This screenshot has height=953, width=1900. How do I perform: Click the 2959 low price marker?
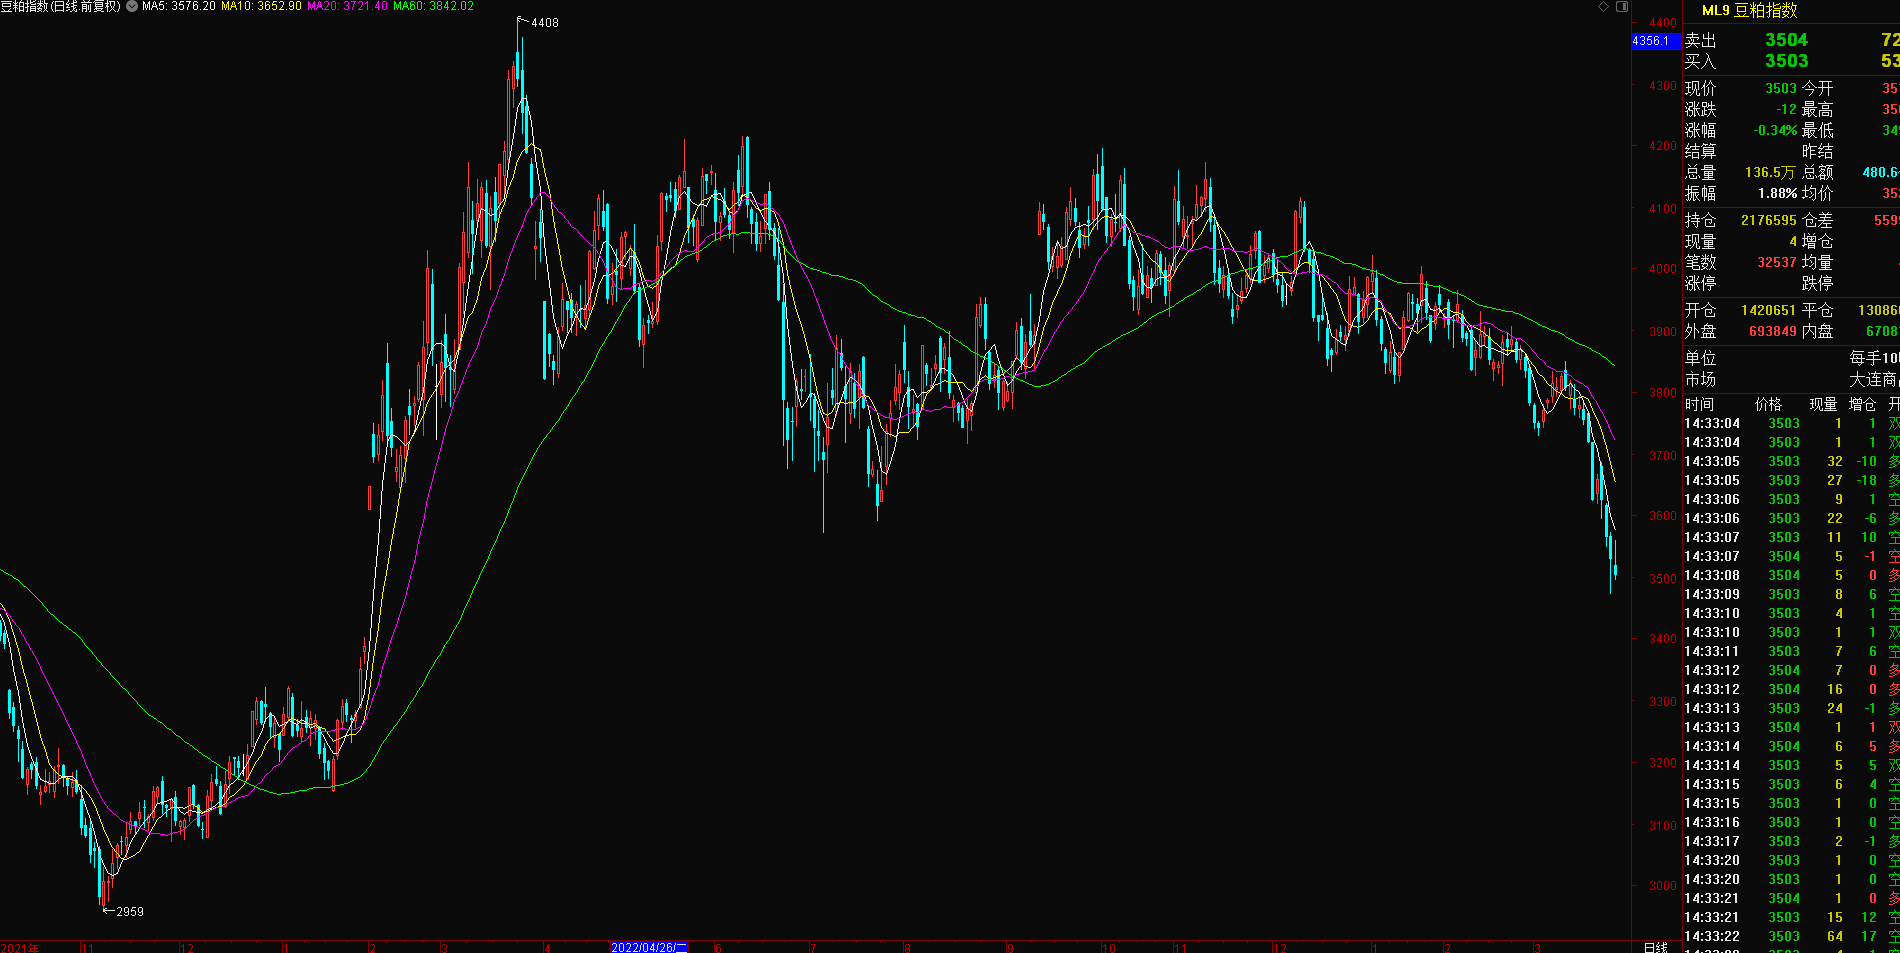point(129,911)
